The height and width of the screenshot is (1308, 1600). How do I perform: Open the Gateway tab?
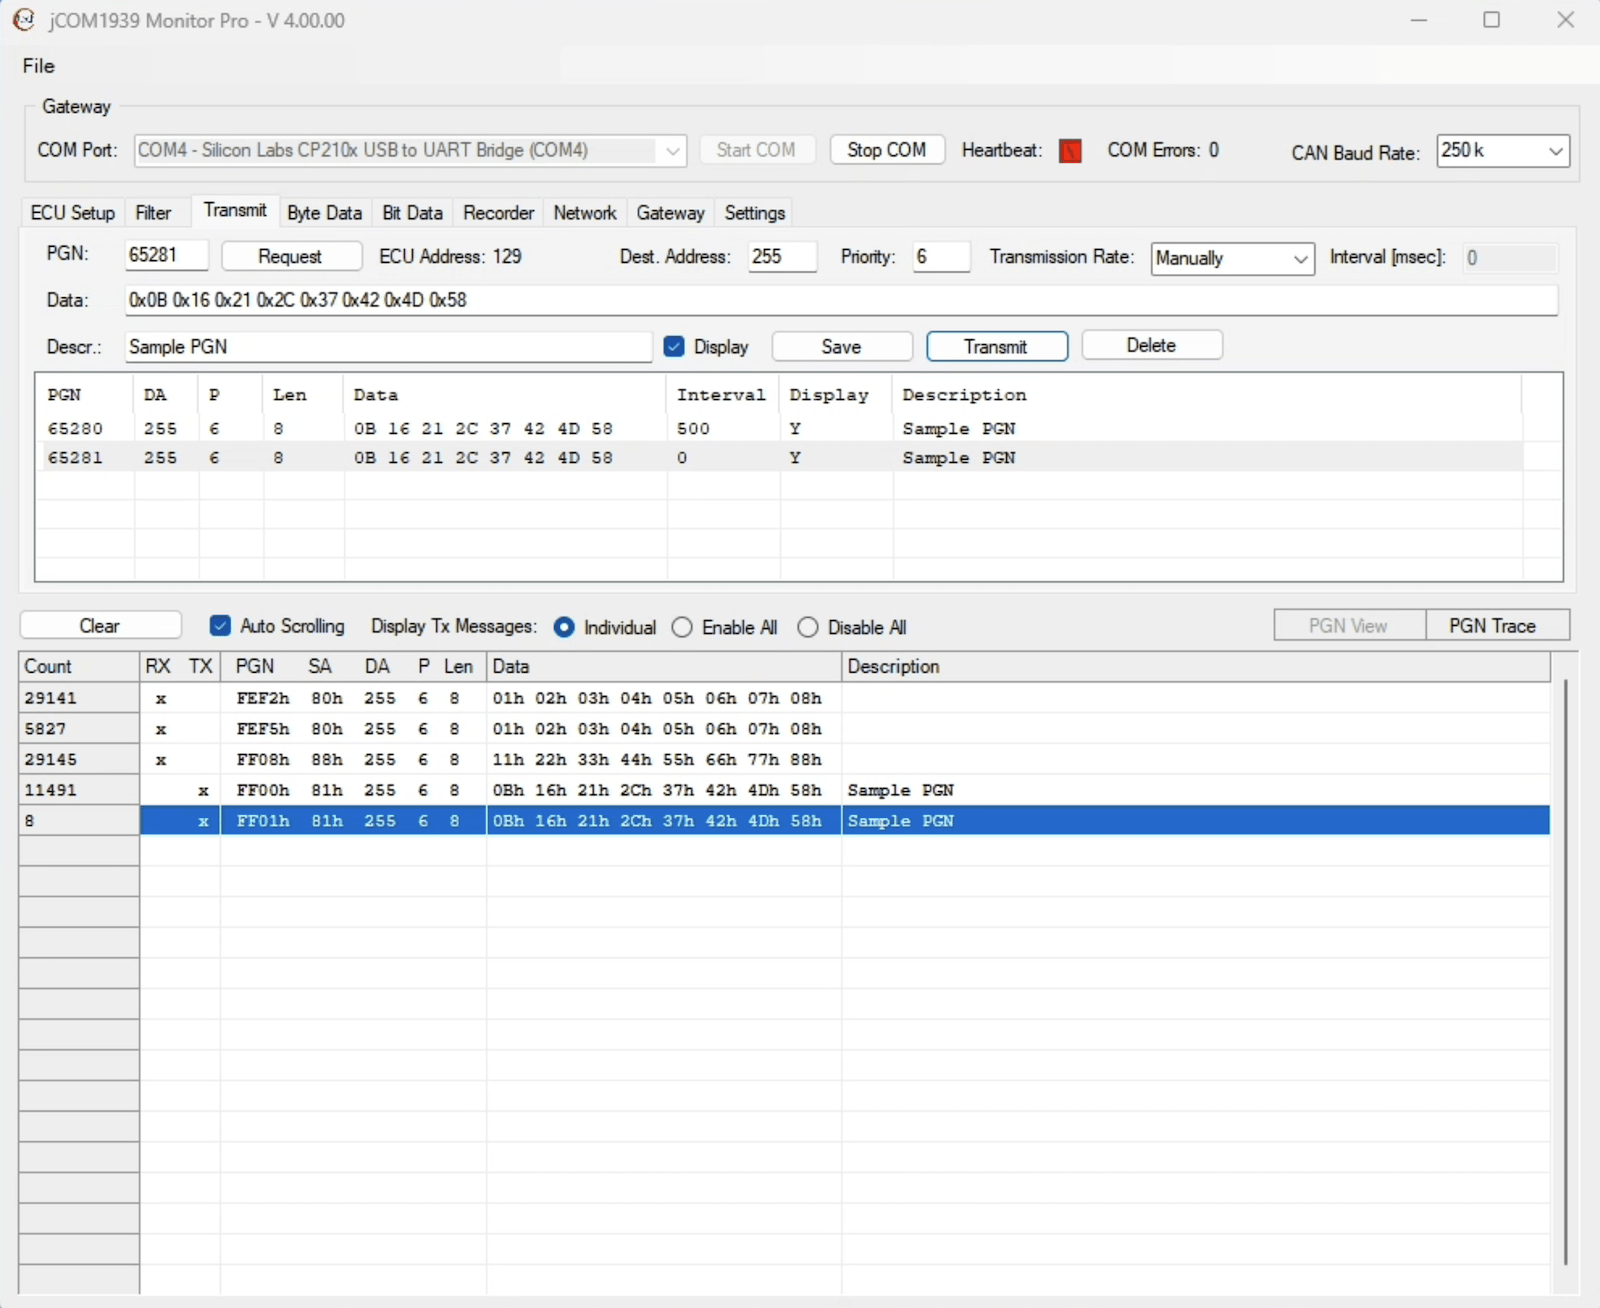click(x=670, y=213)
